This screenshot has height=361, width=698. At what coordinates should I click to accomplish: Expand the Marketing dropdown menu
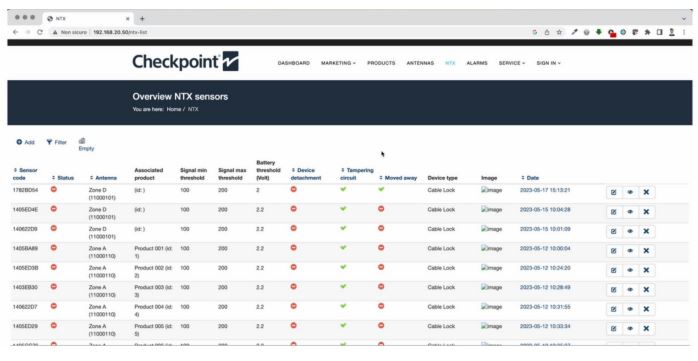(x=338, y=63)
